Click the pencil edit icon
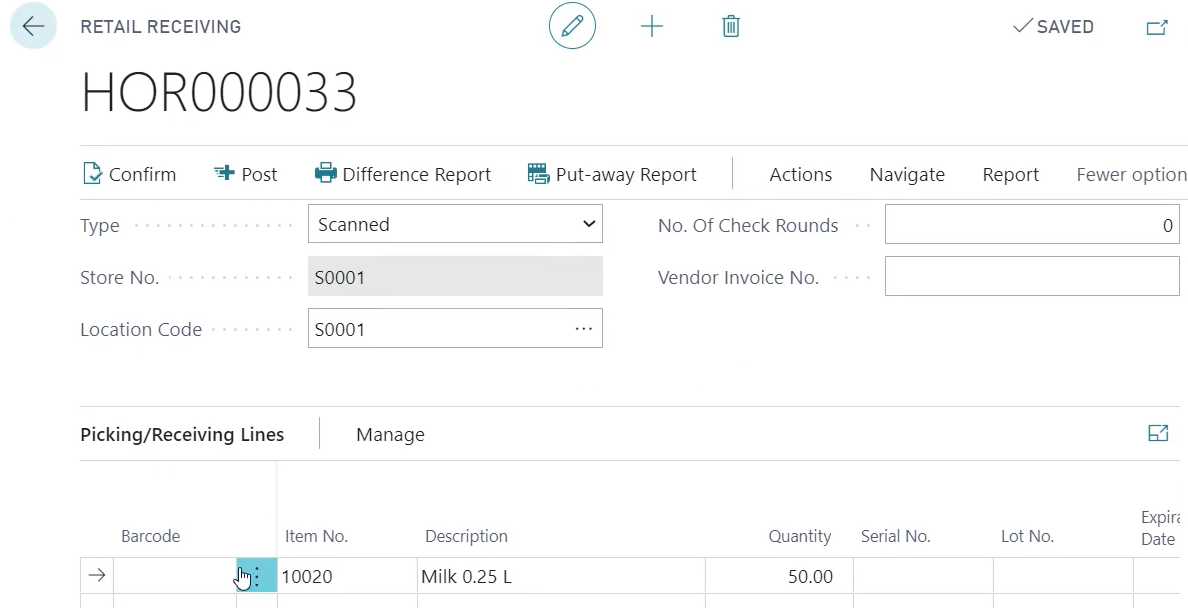Image resolution: width=1188 pixels, height=608 pixels. (x=572, y=27)
